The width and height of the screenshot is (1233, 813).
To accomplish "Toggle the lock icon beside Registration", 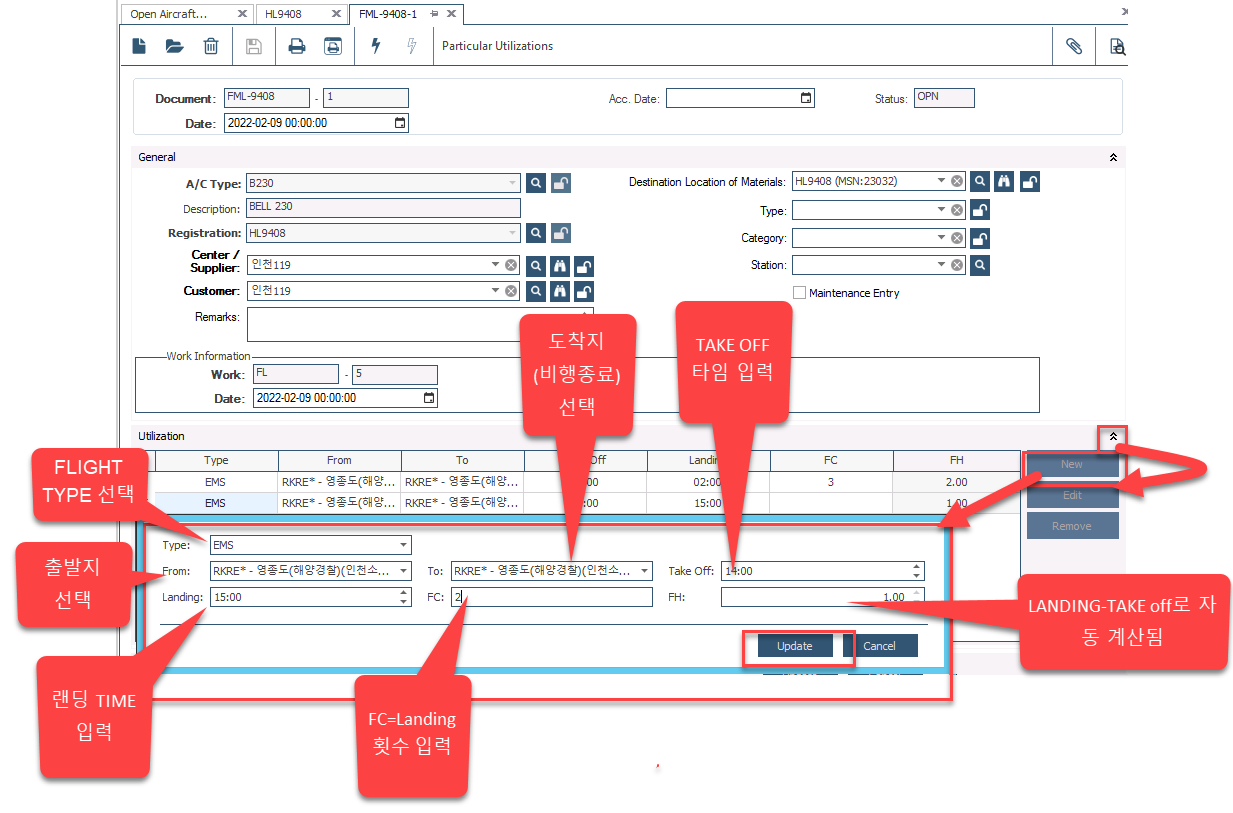I will (x=562, y=233).
